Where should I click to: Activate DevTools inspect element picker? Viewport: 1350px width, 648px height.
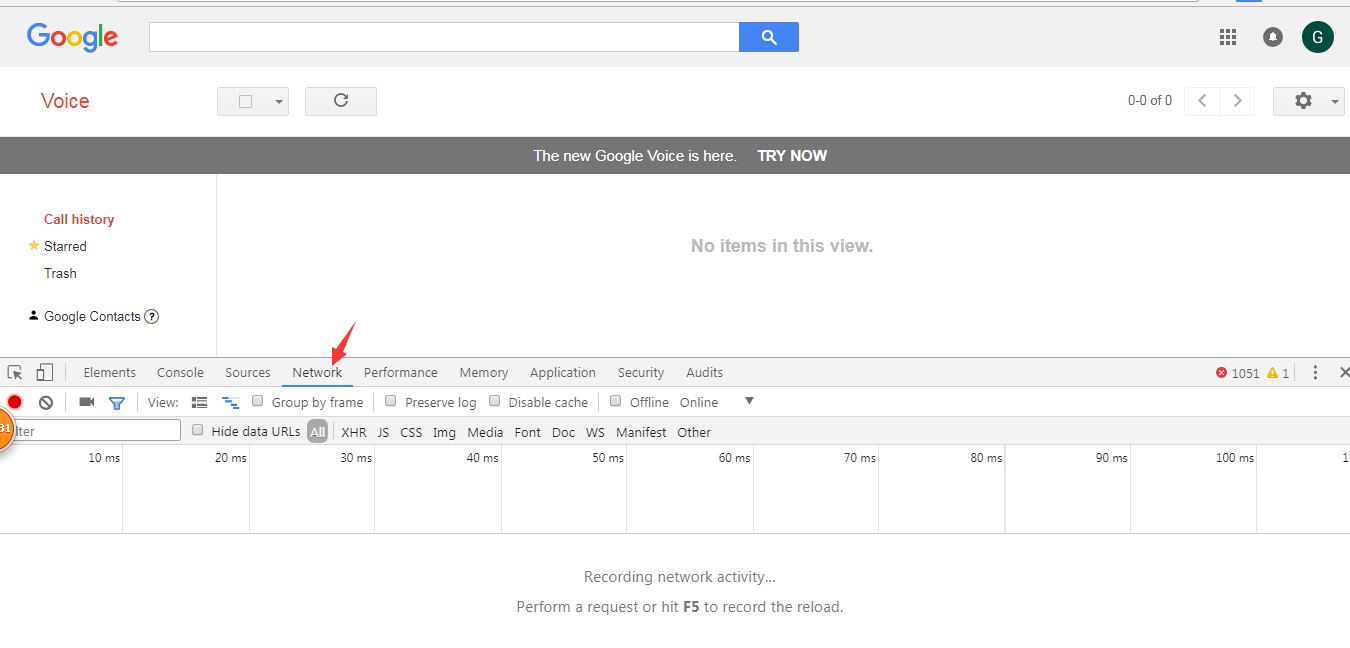pos(15,372)
